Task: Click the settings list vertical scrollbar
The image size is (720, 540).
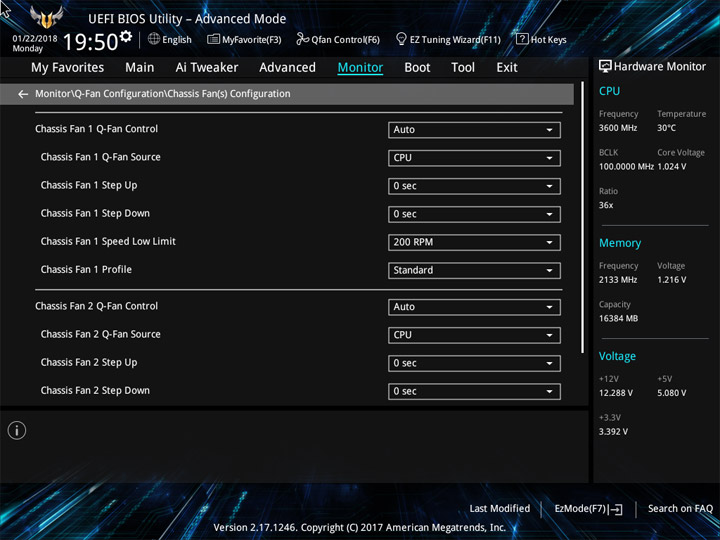Action: point(583,218)
